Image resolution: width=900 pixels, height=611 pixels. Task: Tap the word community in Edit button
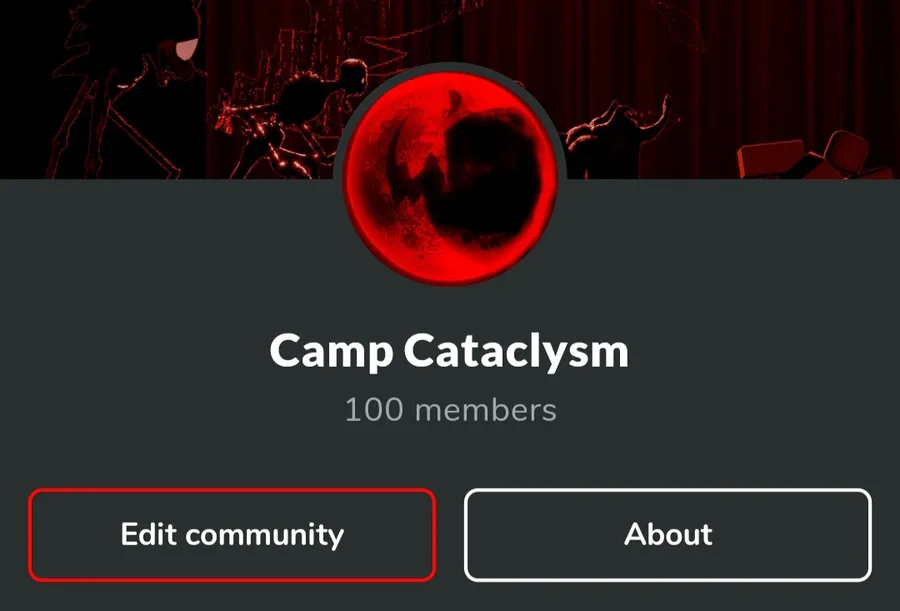[265, 535]
